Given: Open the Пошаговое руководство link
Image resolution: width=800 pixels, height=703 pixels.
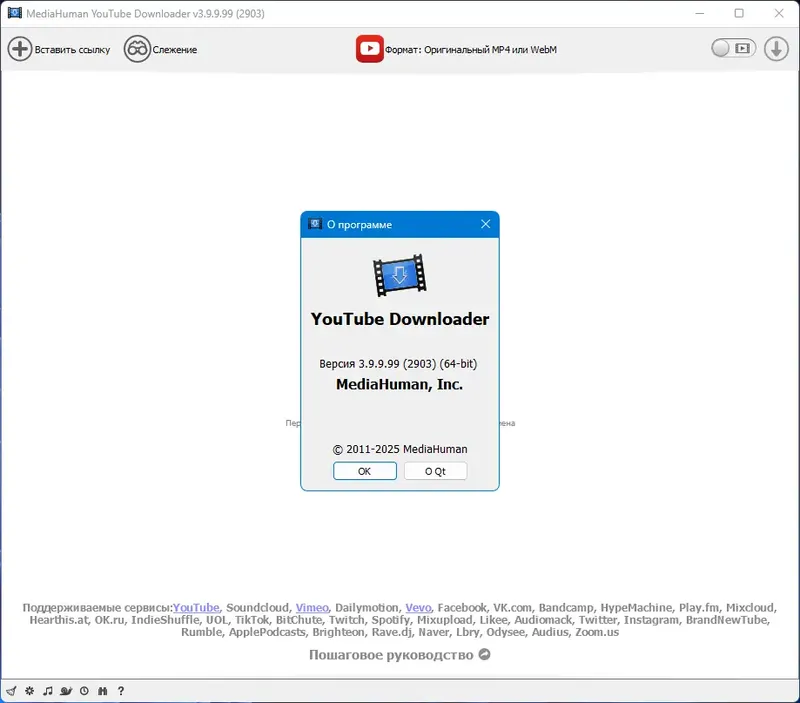Looking at the screenshot, I should click(391, 655).
